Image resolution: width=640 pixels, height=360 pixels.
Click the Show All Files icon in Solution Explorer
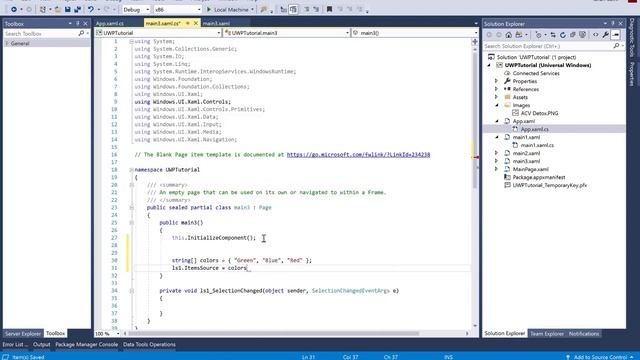point(582,35)
